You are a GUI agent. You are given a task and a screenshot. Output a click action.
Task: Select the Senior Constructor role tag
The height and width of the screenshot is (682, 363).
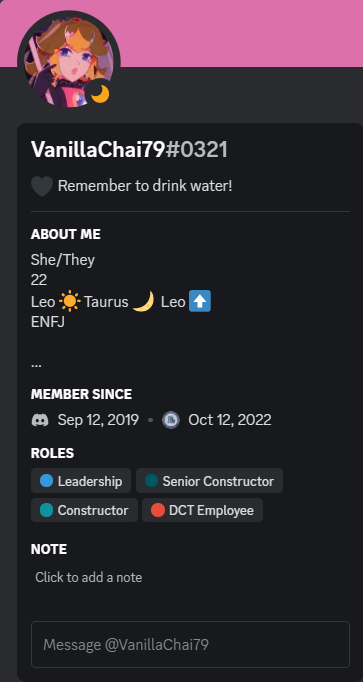pyautogui.click(x=210, y=481)
